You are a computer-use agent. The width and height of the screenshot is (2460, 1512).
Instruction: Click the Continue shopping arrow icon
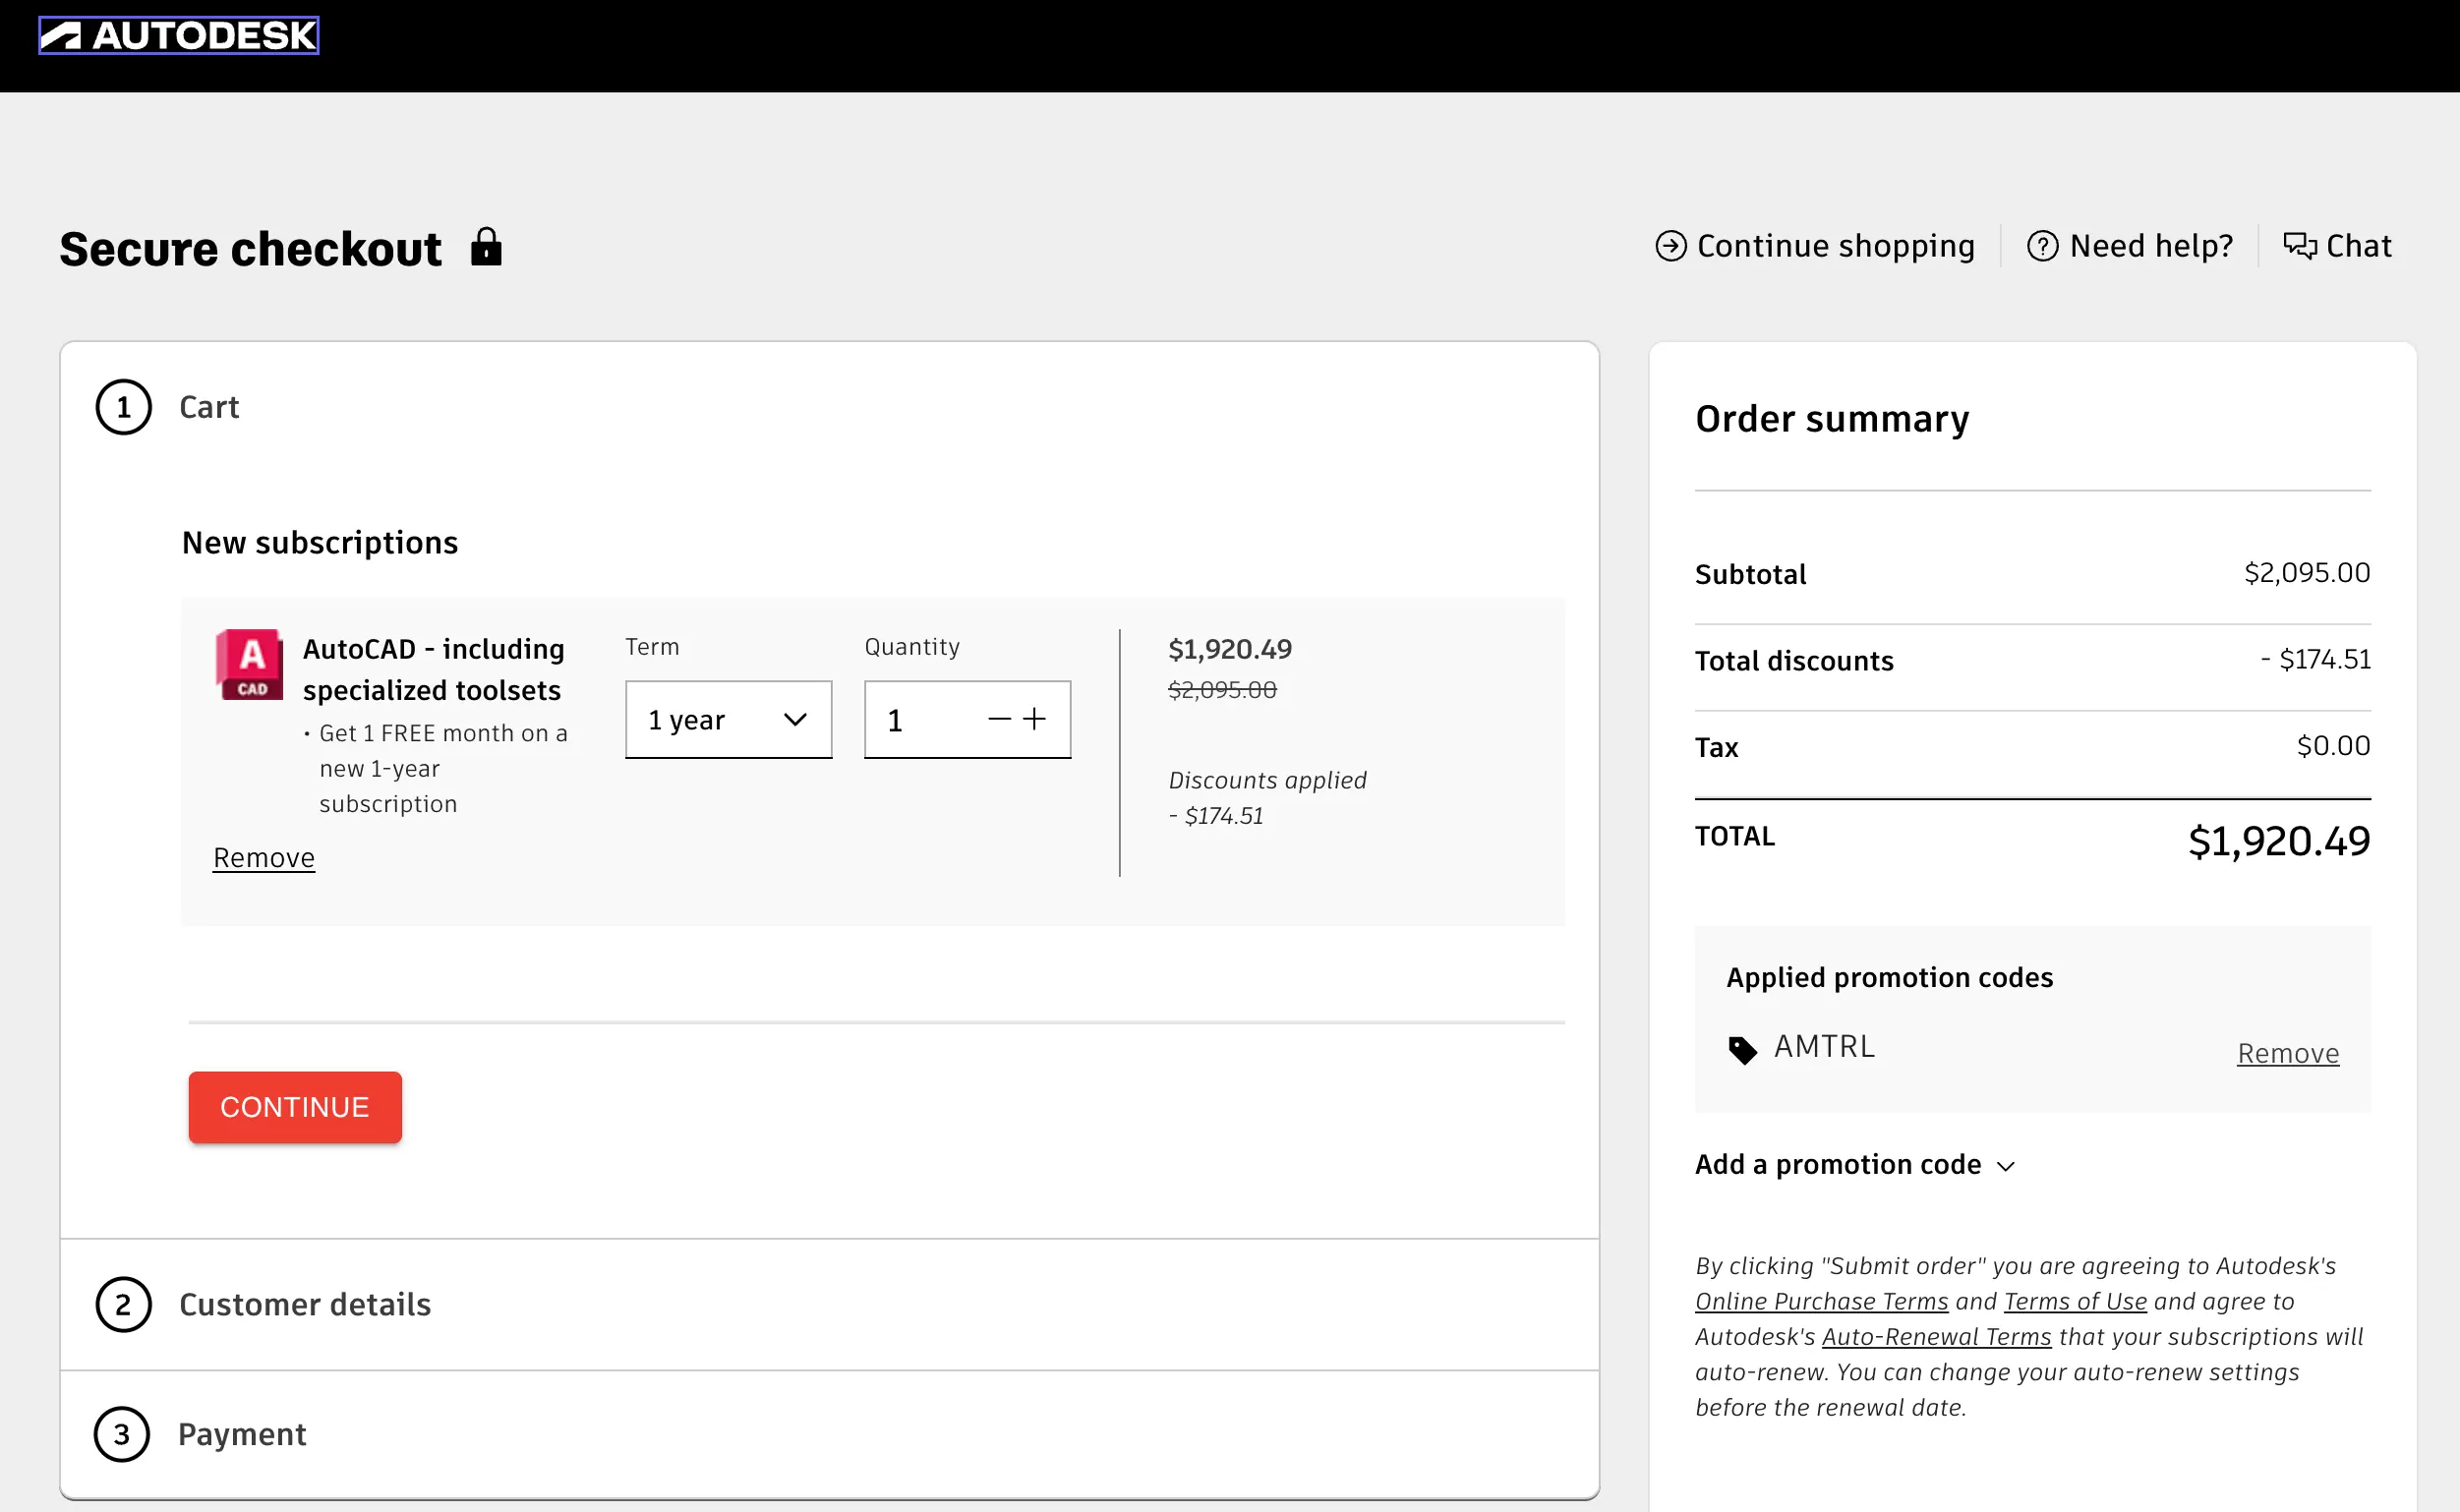pyautogui.click(x=1671, y=246)
